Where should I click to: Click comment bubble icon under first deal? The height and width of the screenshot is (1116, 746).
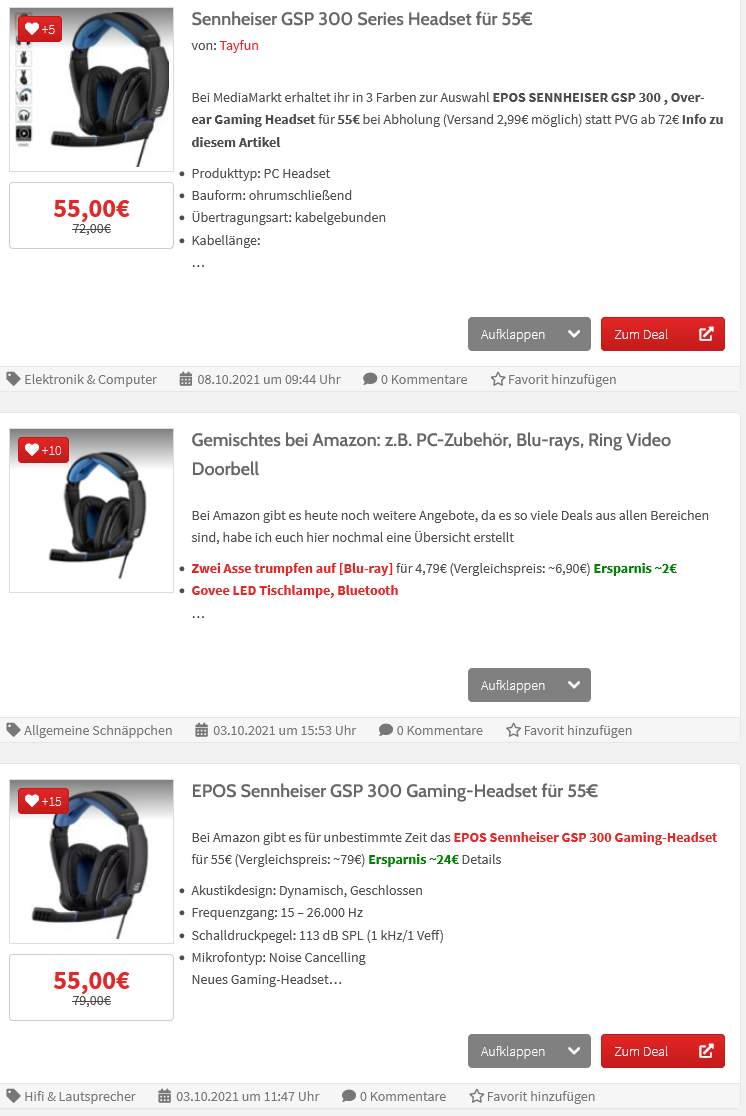[370, 380]
